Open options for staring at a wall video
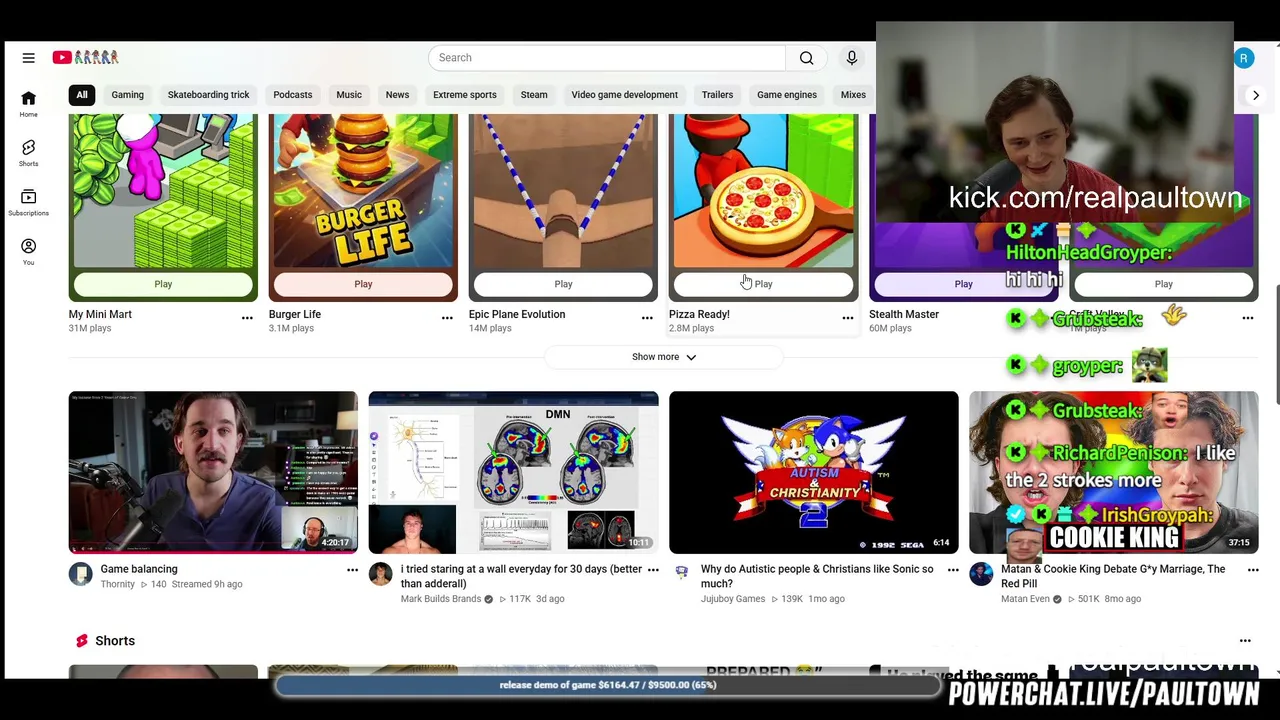1280x720 pixels. click(653, 570)
